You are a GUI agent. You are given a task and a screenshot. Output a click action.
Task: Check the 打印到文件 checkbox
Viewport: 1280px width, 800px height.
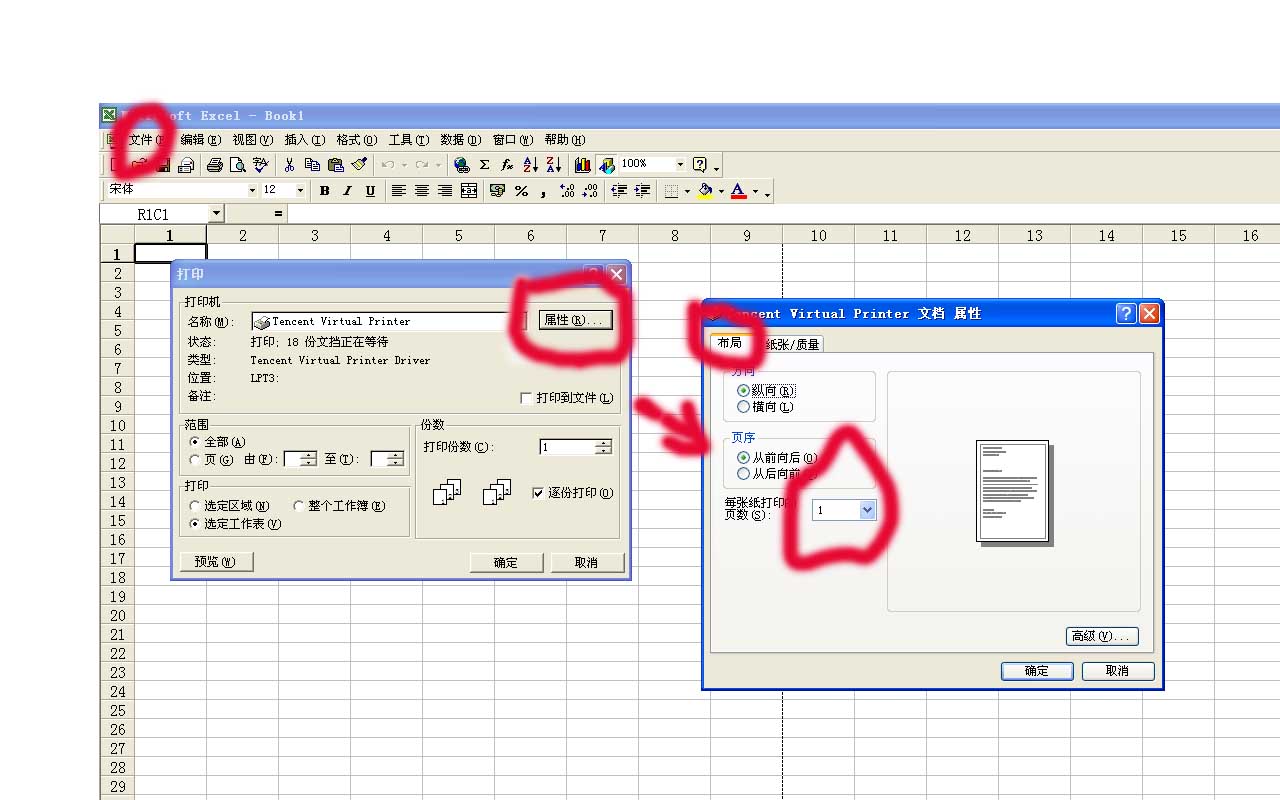(526, 398)
